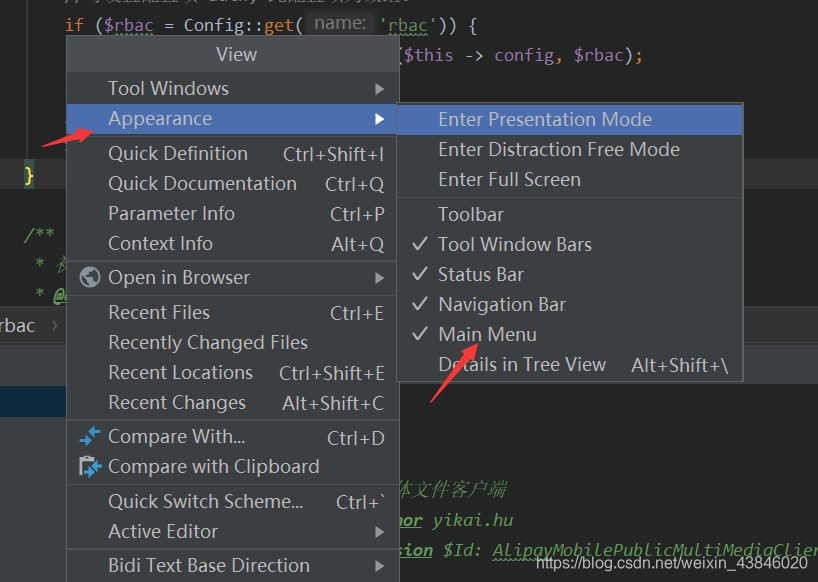Screen dimensions: 818x582
Task: Click the globe icon beside Open in Browser
Action: click(90, 277)
